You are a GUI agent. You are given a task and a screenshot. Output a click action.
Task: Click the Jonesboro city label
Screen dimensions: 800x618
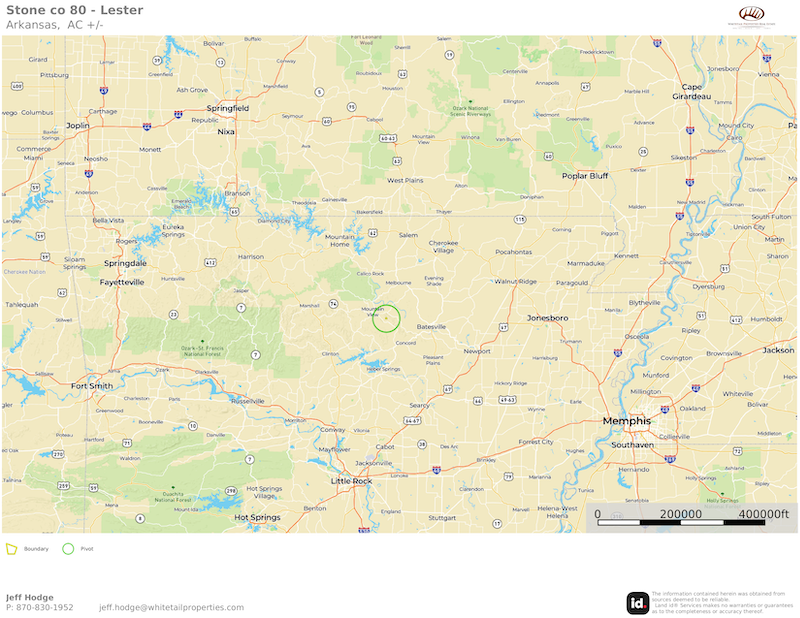(547, 318)
